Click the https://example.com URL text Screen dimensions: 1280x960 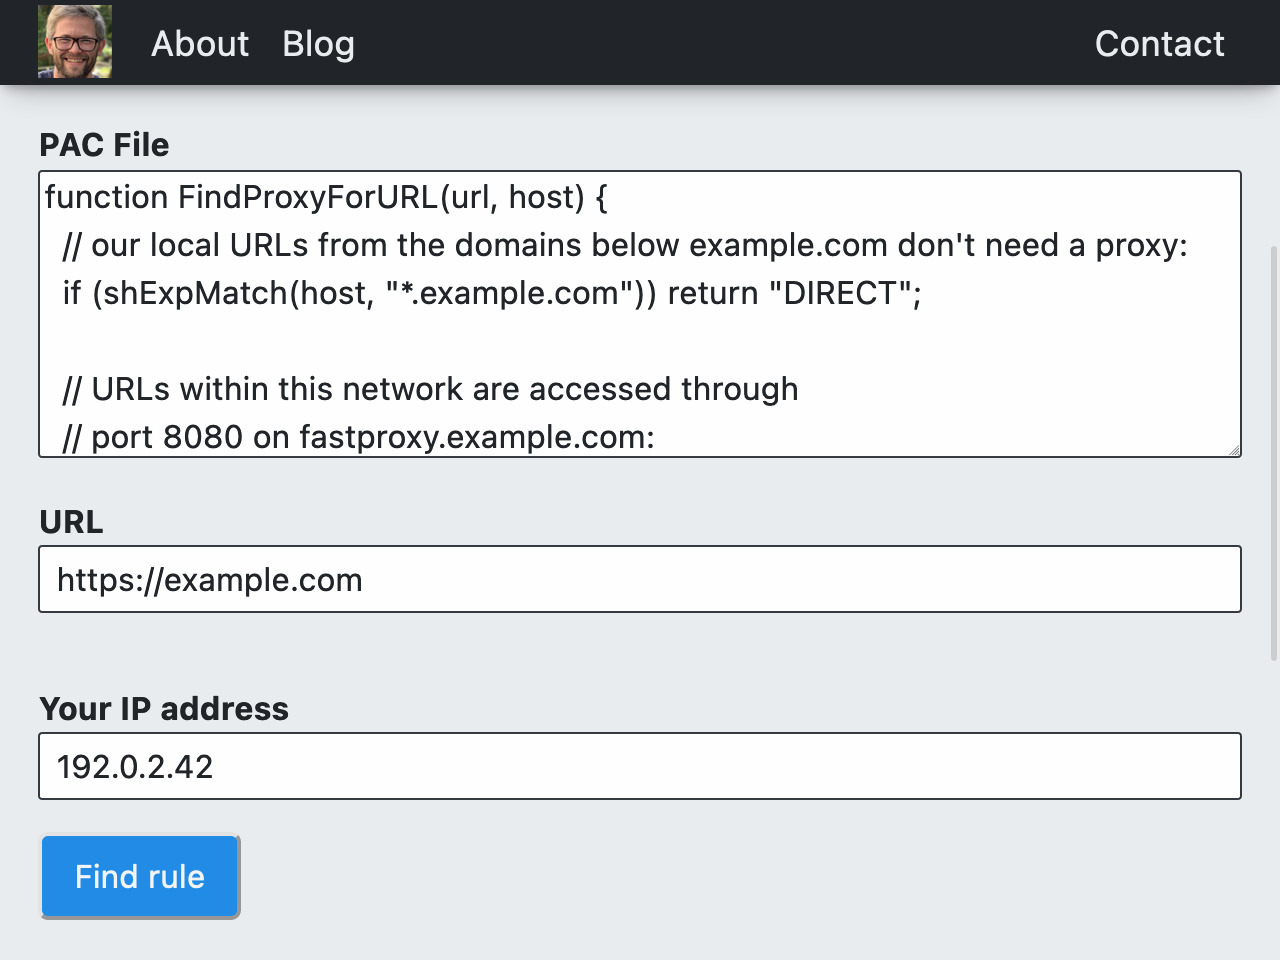[x=210, y=579]
